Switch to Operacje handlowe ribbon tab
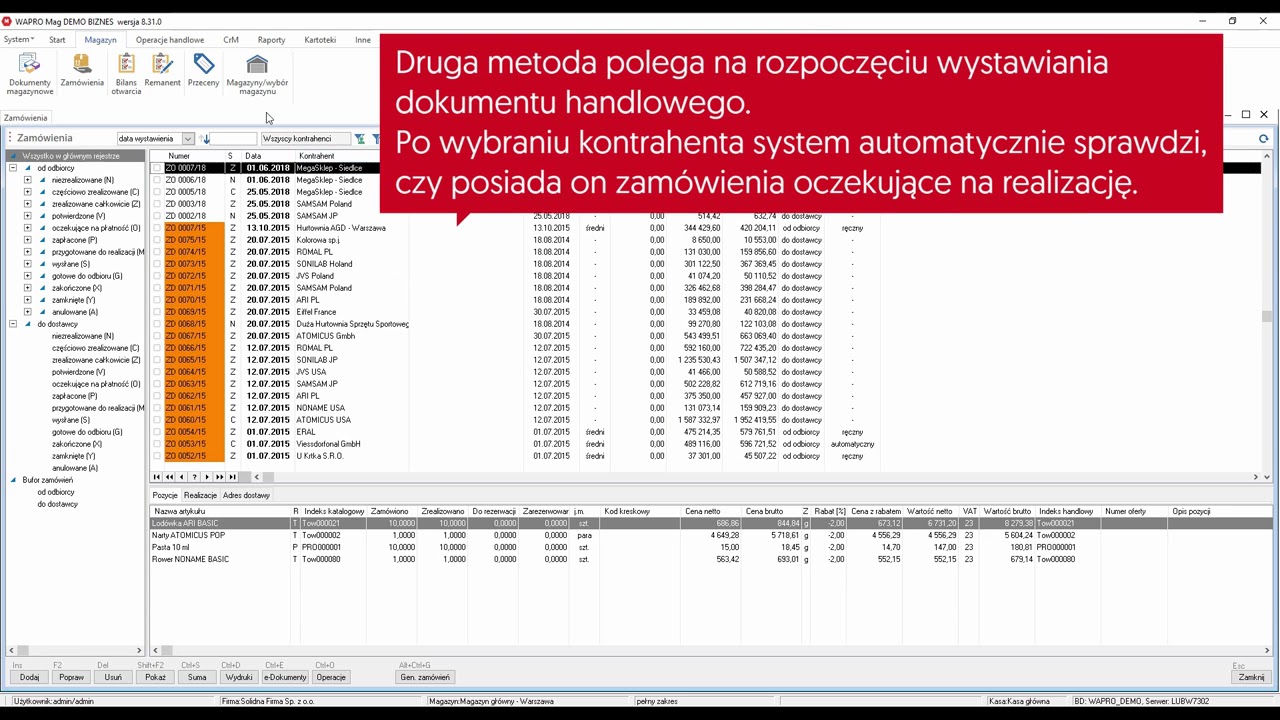 [x=170, y=40]
